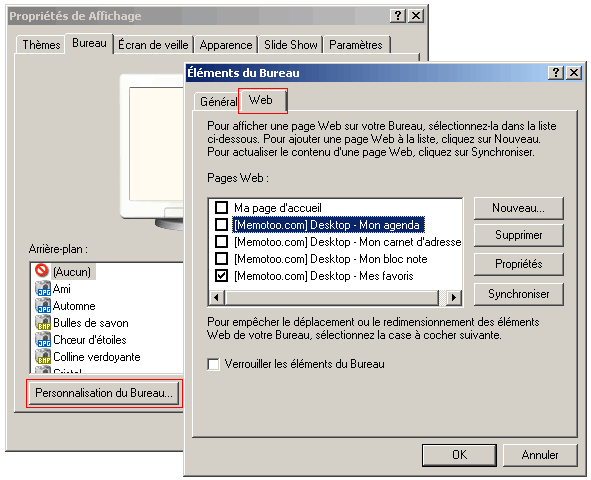Click the Synchroniser button

pos(519,294)
